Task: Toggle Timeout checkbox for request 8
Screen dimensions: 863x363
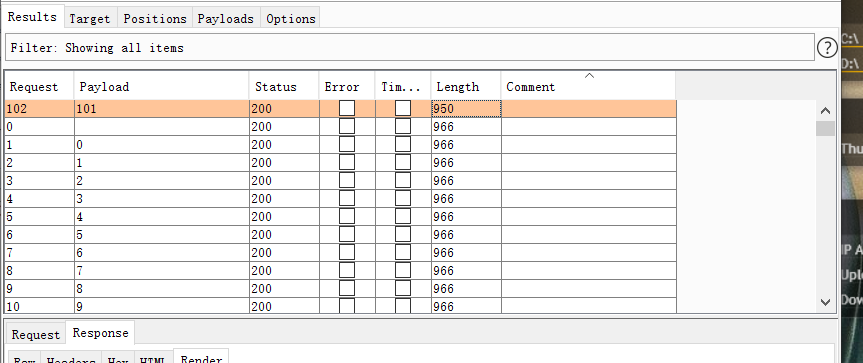Action: click(403, 271)
